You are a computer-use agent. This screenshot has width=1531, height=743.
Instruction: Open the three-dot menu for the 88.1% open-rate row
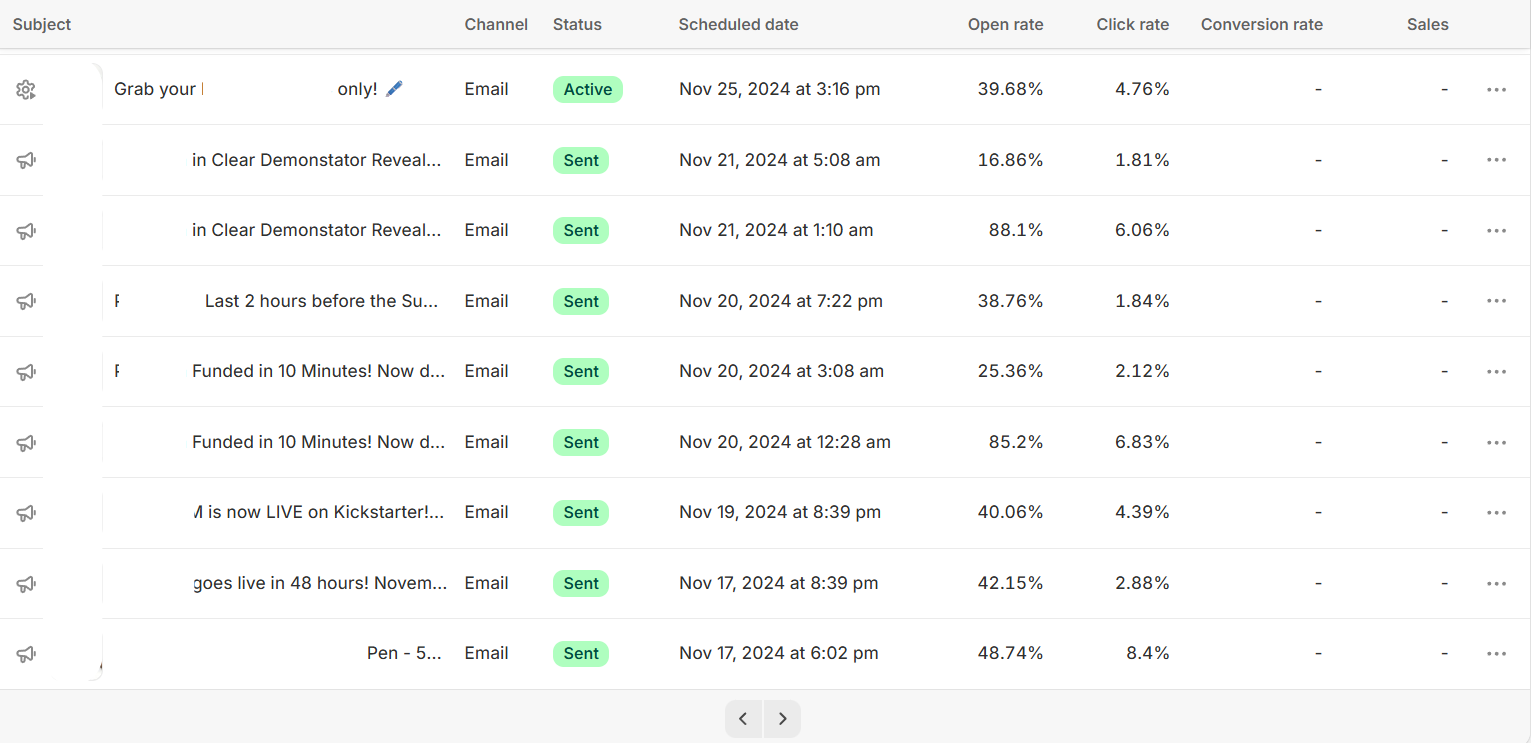click(1496, 231)
